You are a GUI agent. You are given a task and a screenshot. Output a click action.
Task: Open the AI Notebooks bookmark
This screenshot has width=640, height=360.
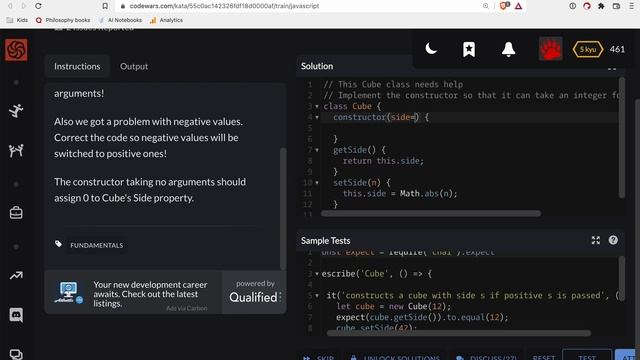pyautogui.click(x=120, y=20)
